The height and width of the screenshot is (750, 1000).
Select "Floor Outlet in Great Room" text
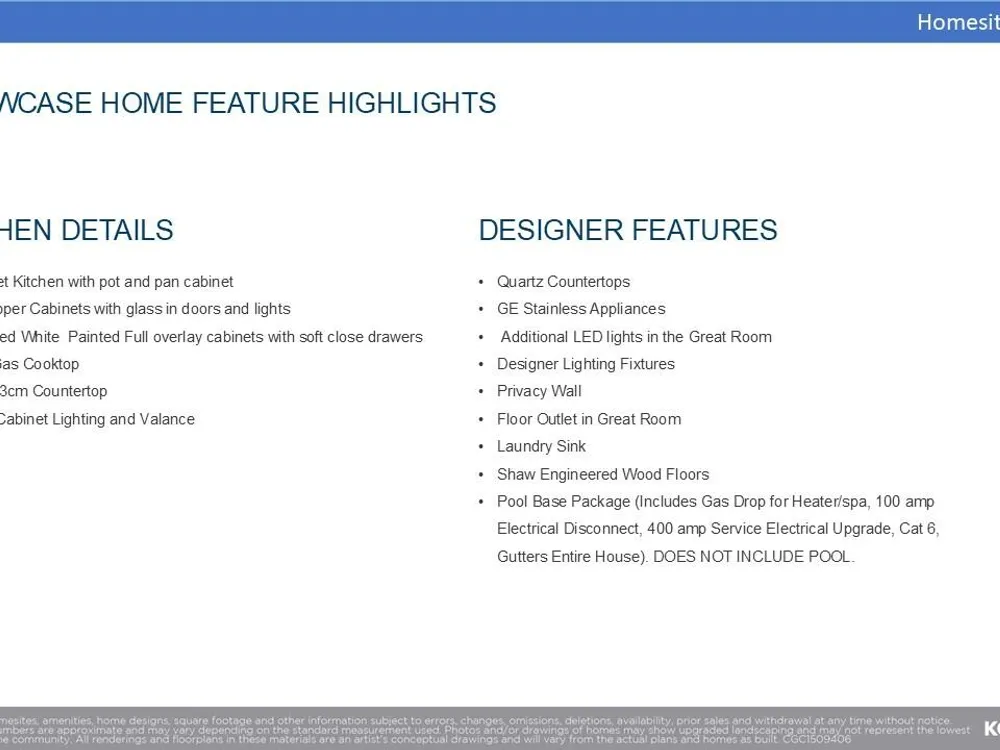pos(589,419)
